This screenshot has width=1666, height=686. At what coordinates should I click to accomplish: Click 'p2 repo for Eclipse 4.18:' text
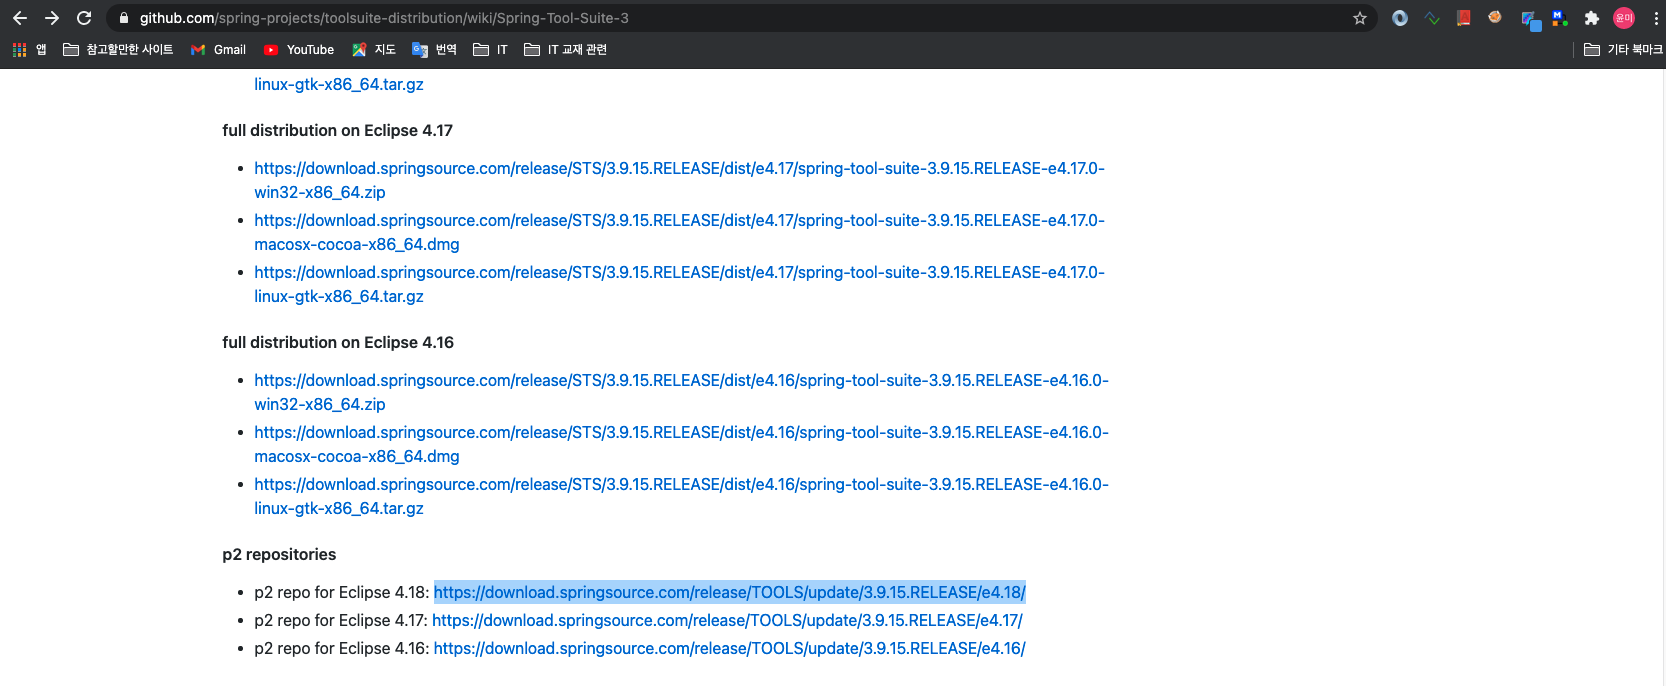click(342, 592)
